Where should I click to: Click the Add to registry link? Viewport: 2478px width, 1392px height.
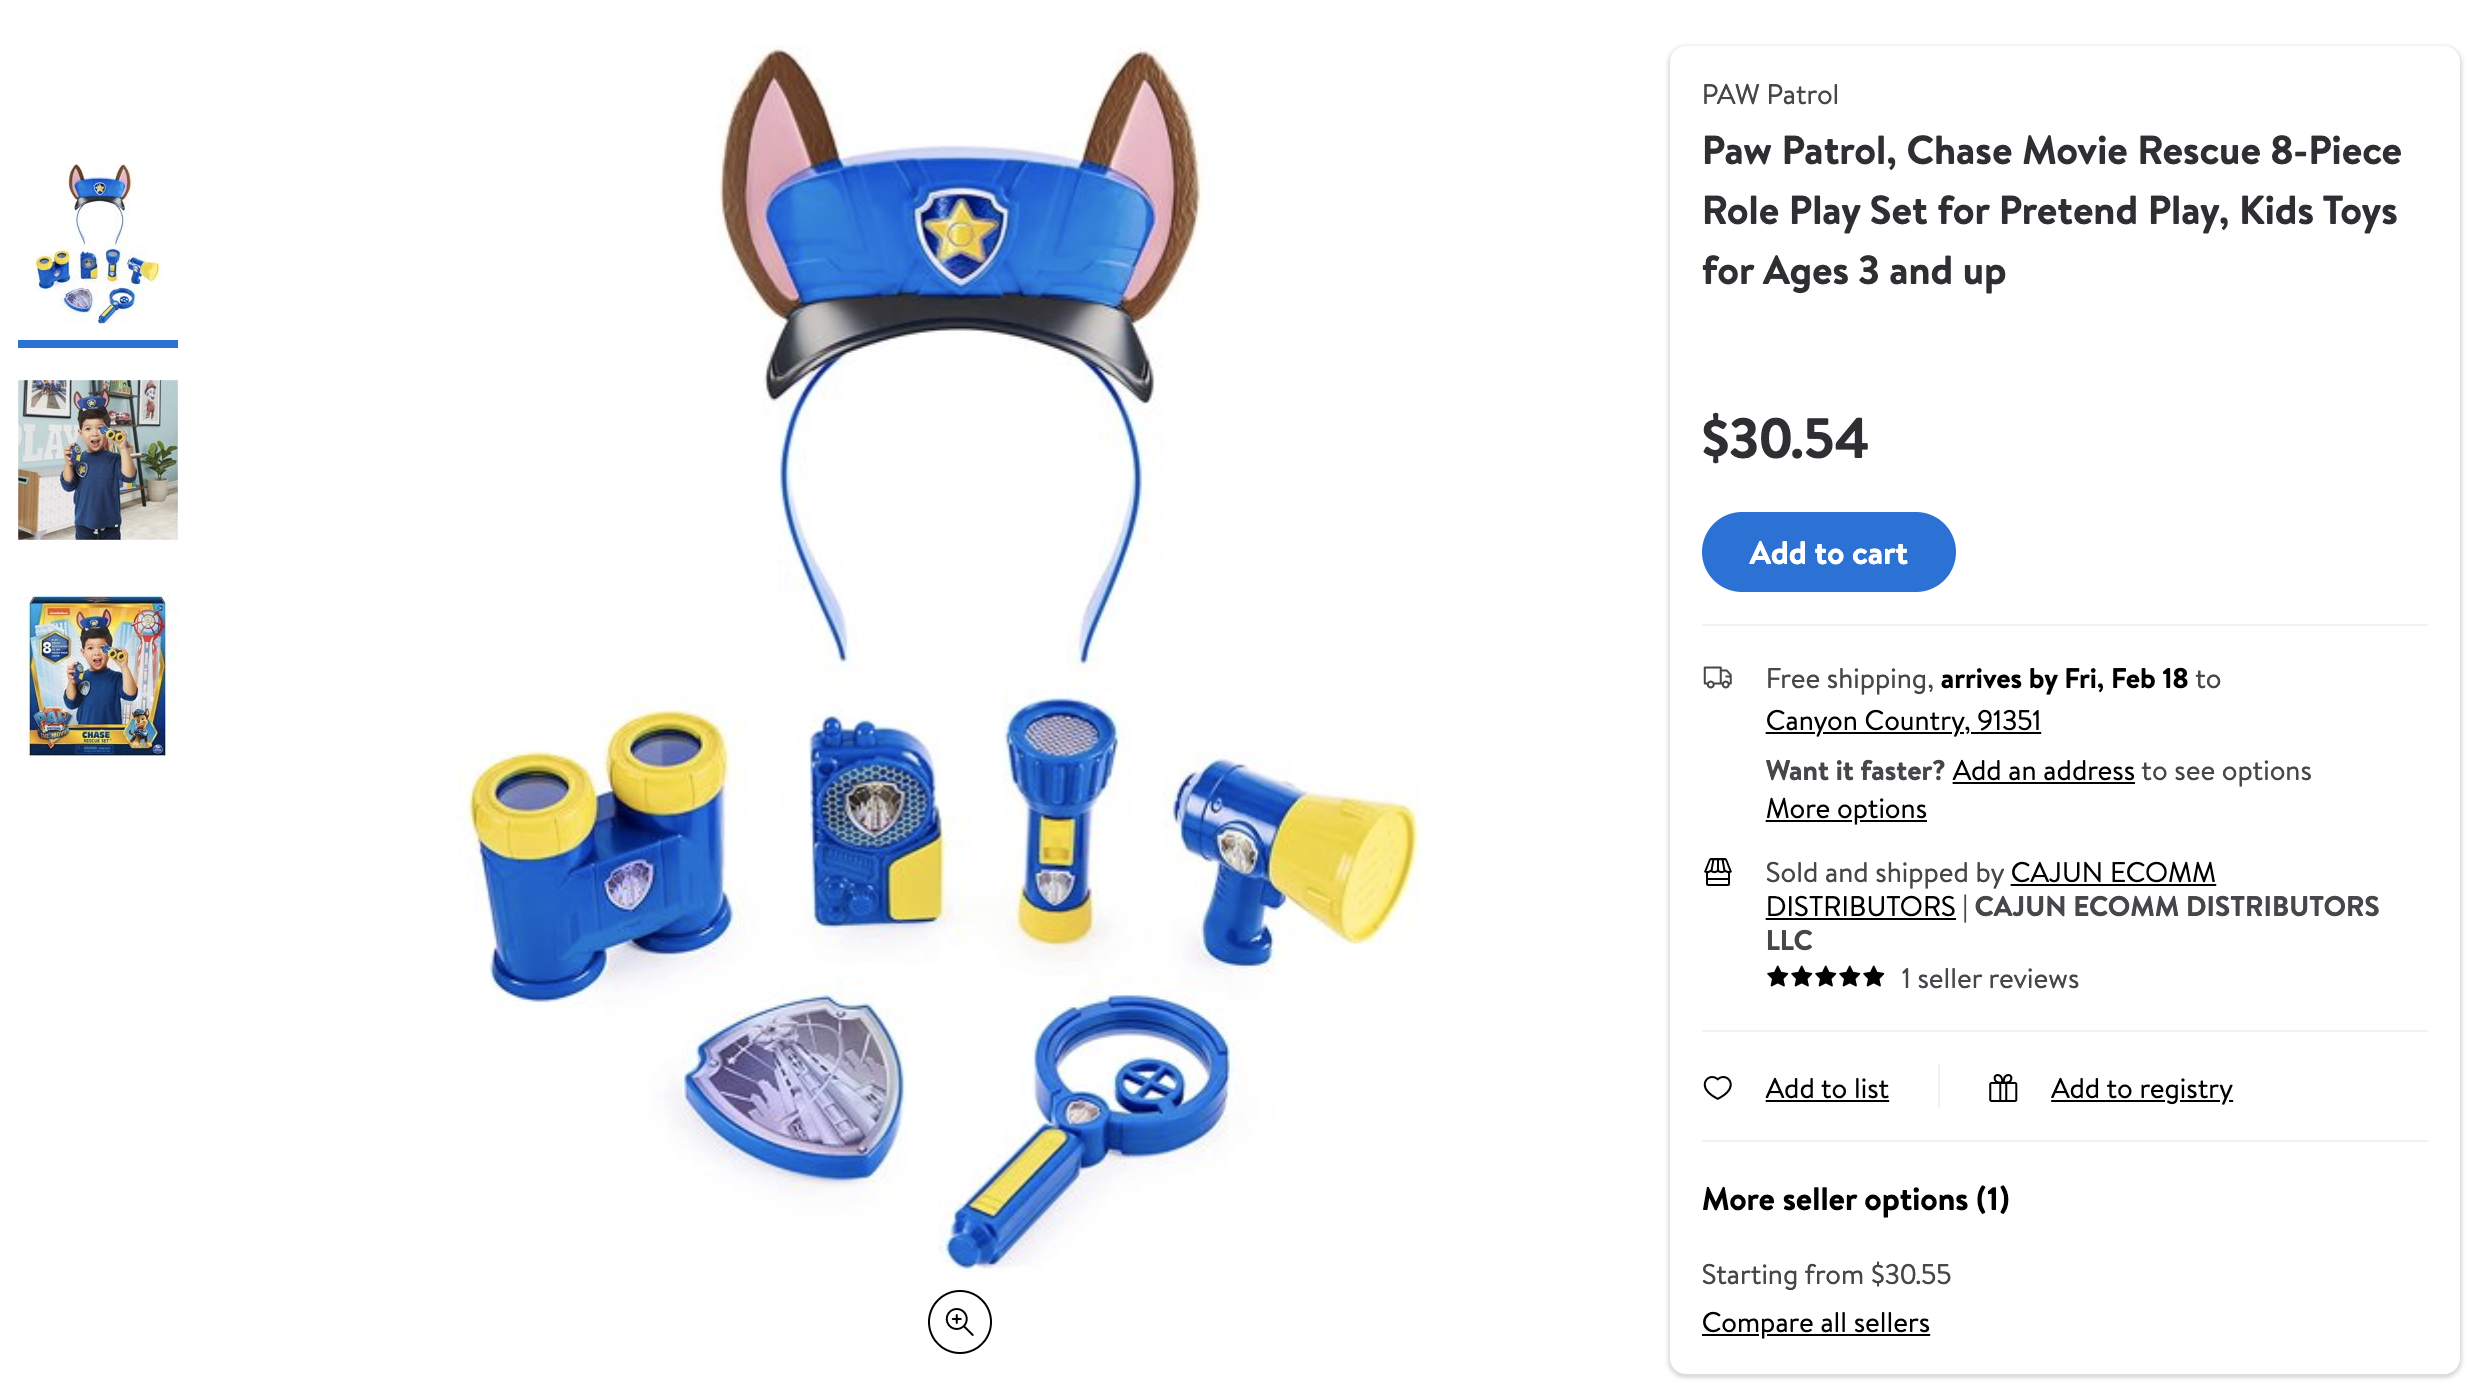(2142, 1088)
